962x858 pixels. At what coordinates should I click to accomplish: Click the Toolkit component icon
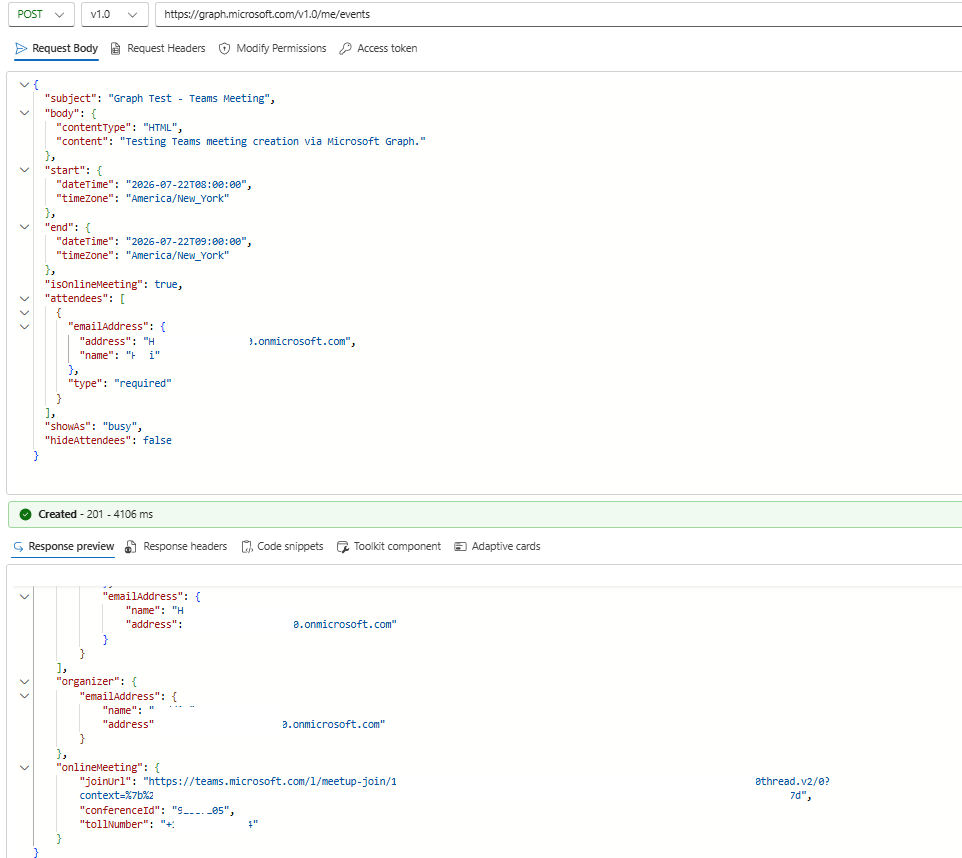point(343,546)
